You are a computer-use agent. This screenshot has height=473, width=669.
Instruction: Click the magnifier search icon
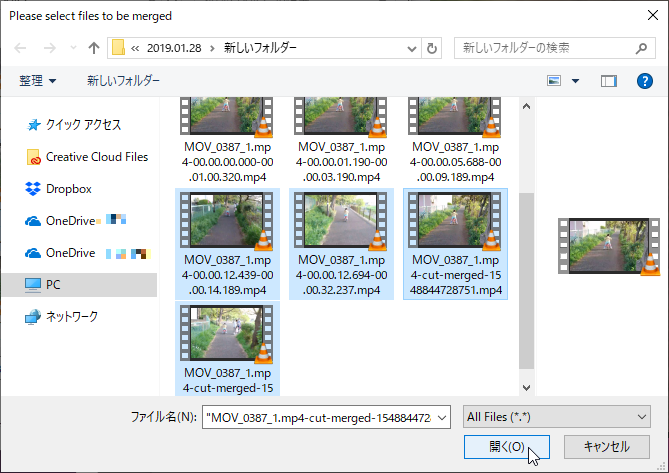click(641, 48)
